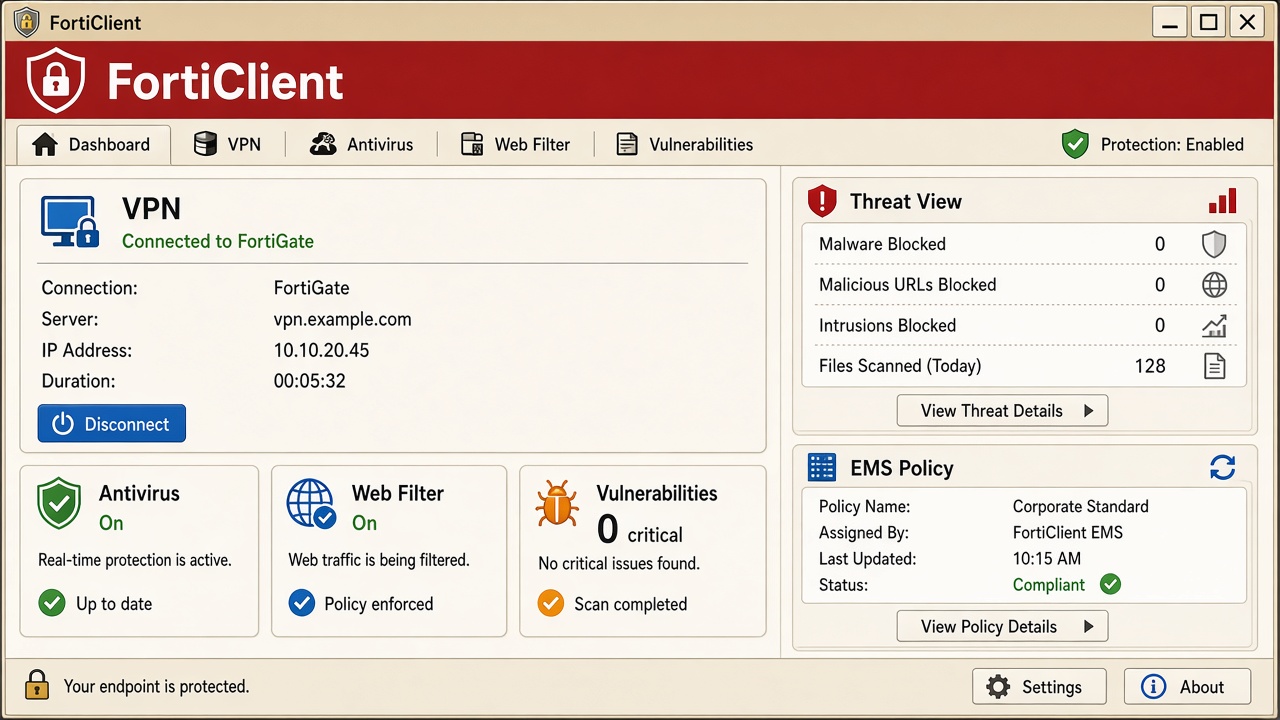Open the Settings button
This screenshot has width=1280, height=720.
pyautogui.click(x=1039, y=687)
